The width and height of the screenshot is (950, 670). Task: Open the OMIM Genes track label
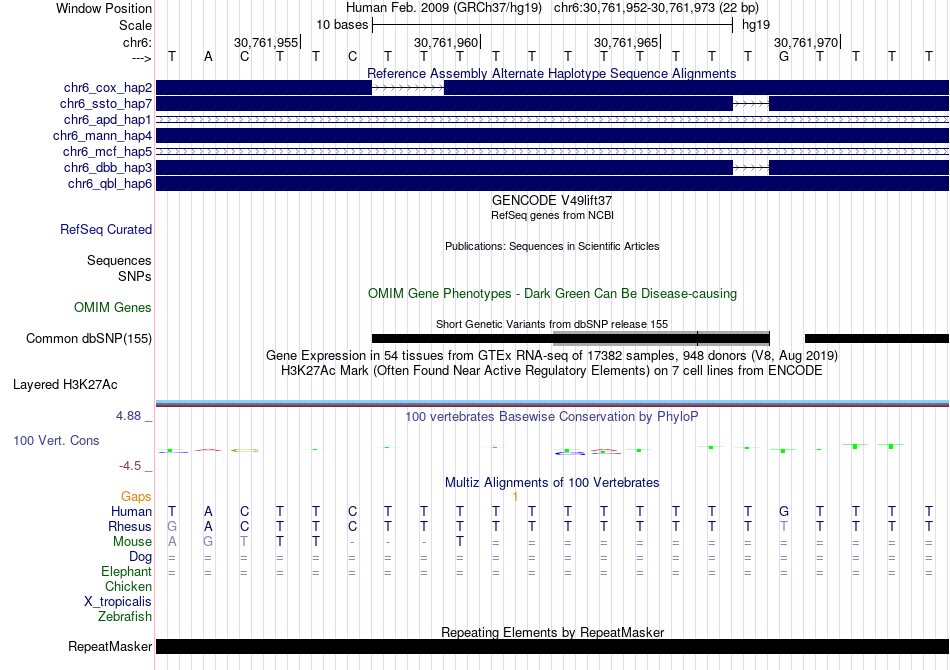coord(113,308)
